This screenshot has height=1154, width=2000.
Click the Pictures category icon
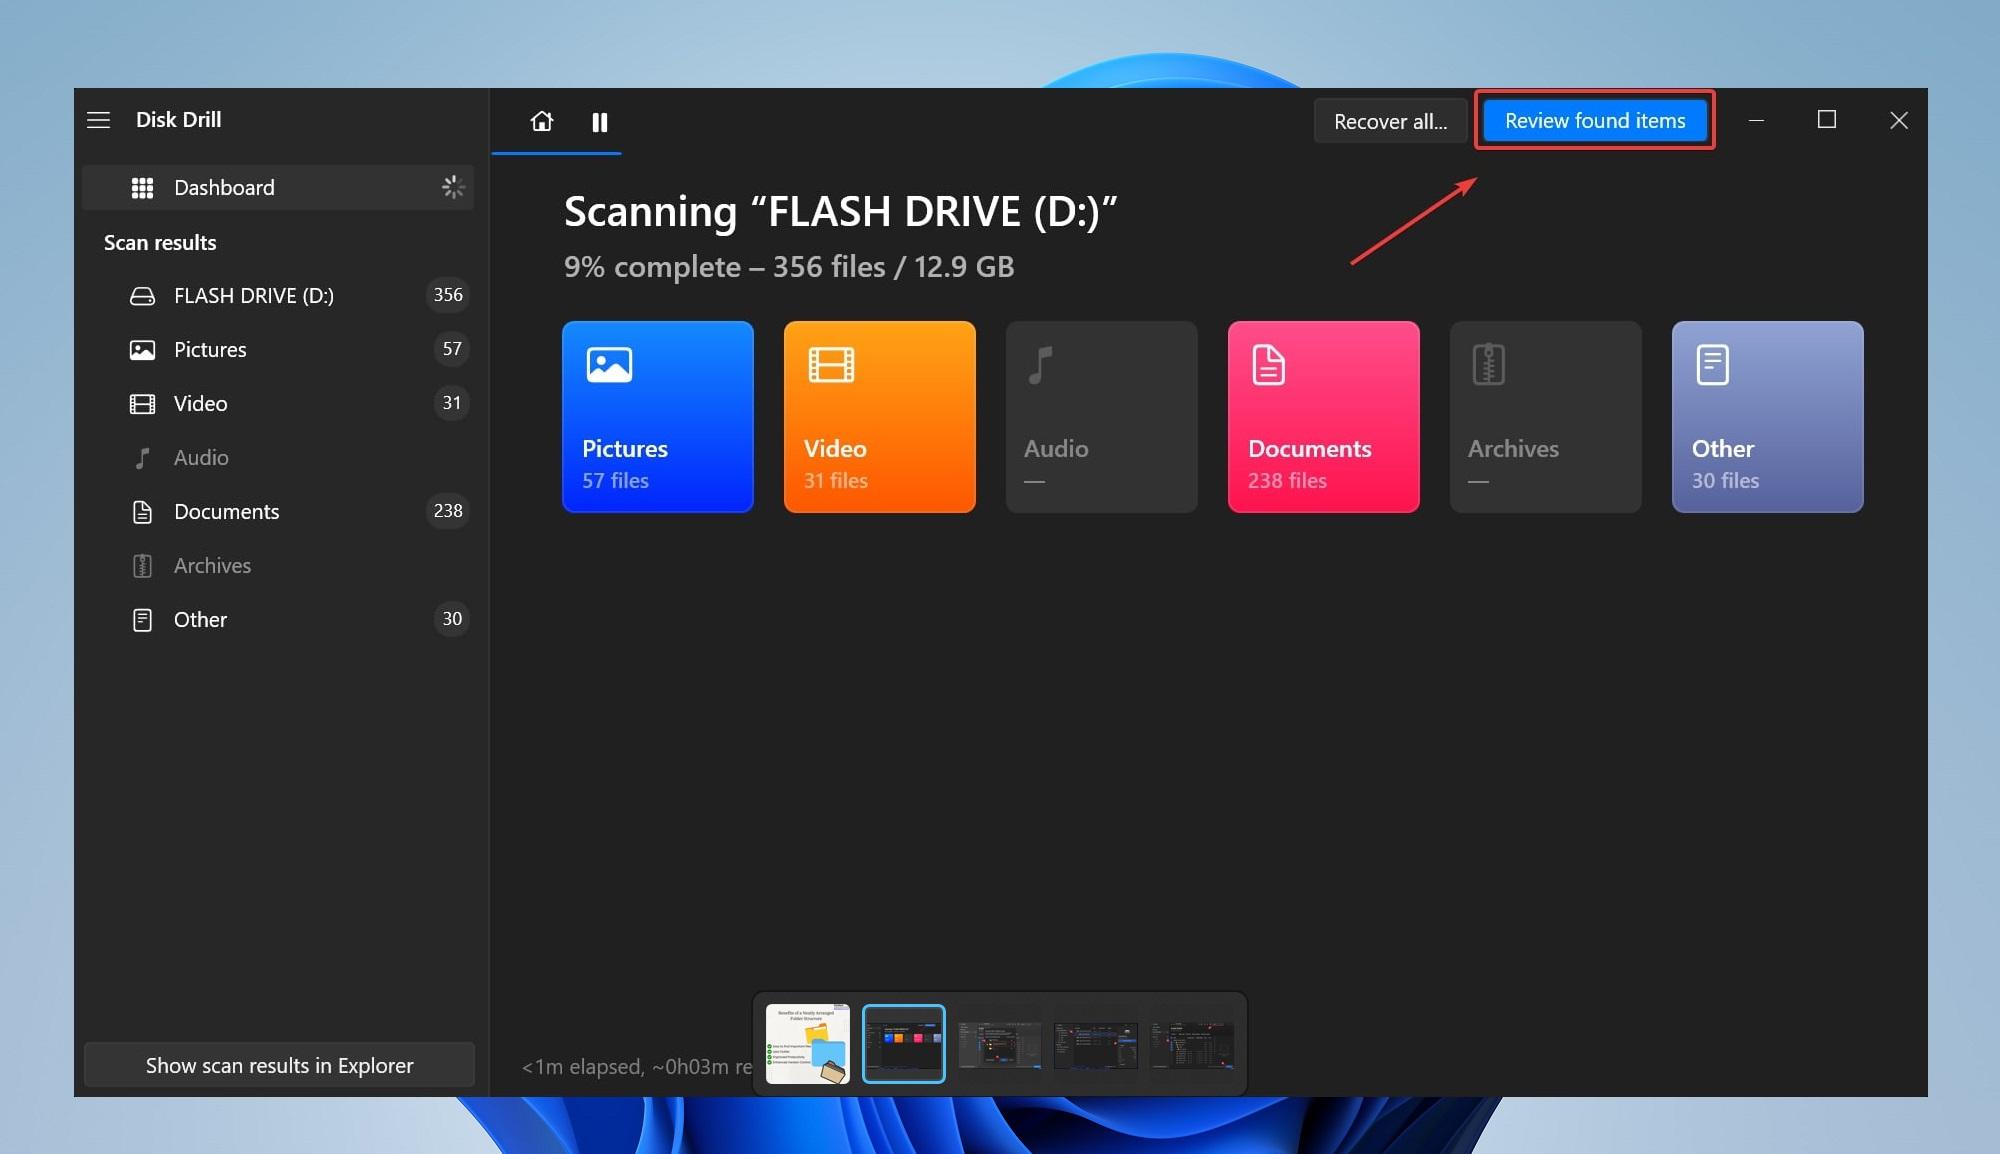point(609,365)
